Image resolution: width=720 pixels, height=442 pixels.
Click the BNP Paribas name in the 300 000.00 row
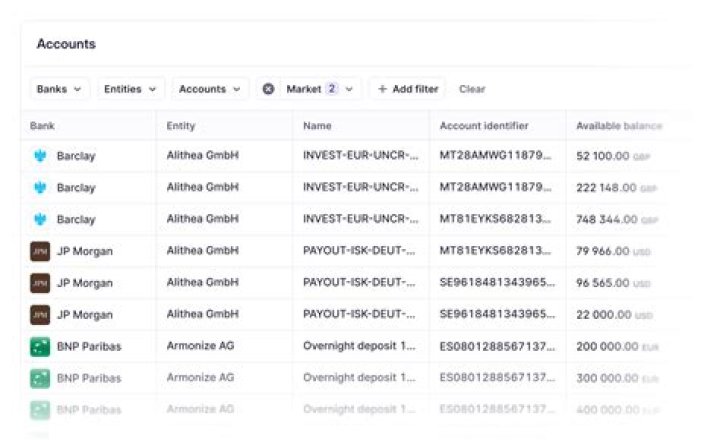point(89,378)
